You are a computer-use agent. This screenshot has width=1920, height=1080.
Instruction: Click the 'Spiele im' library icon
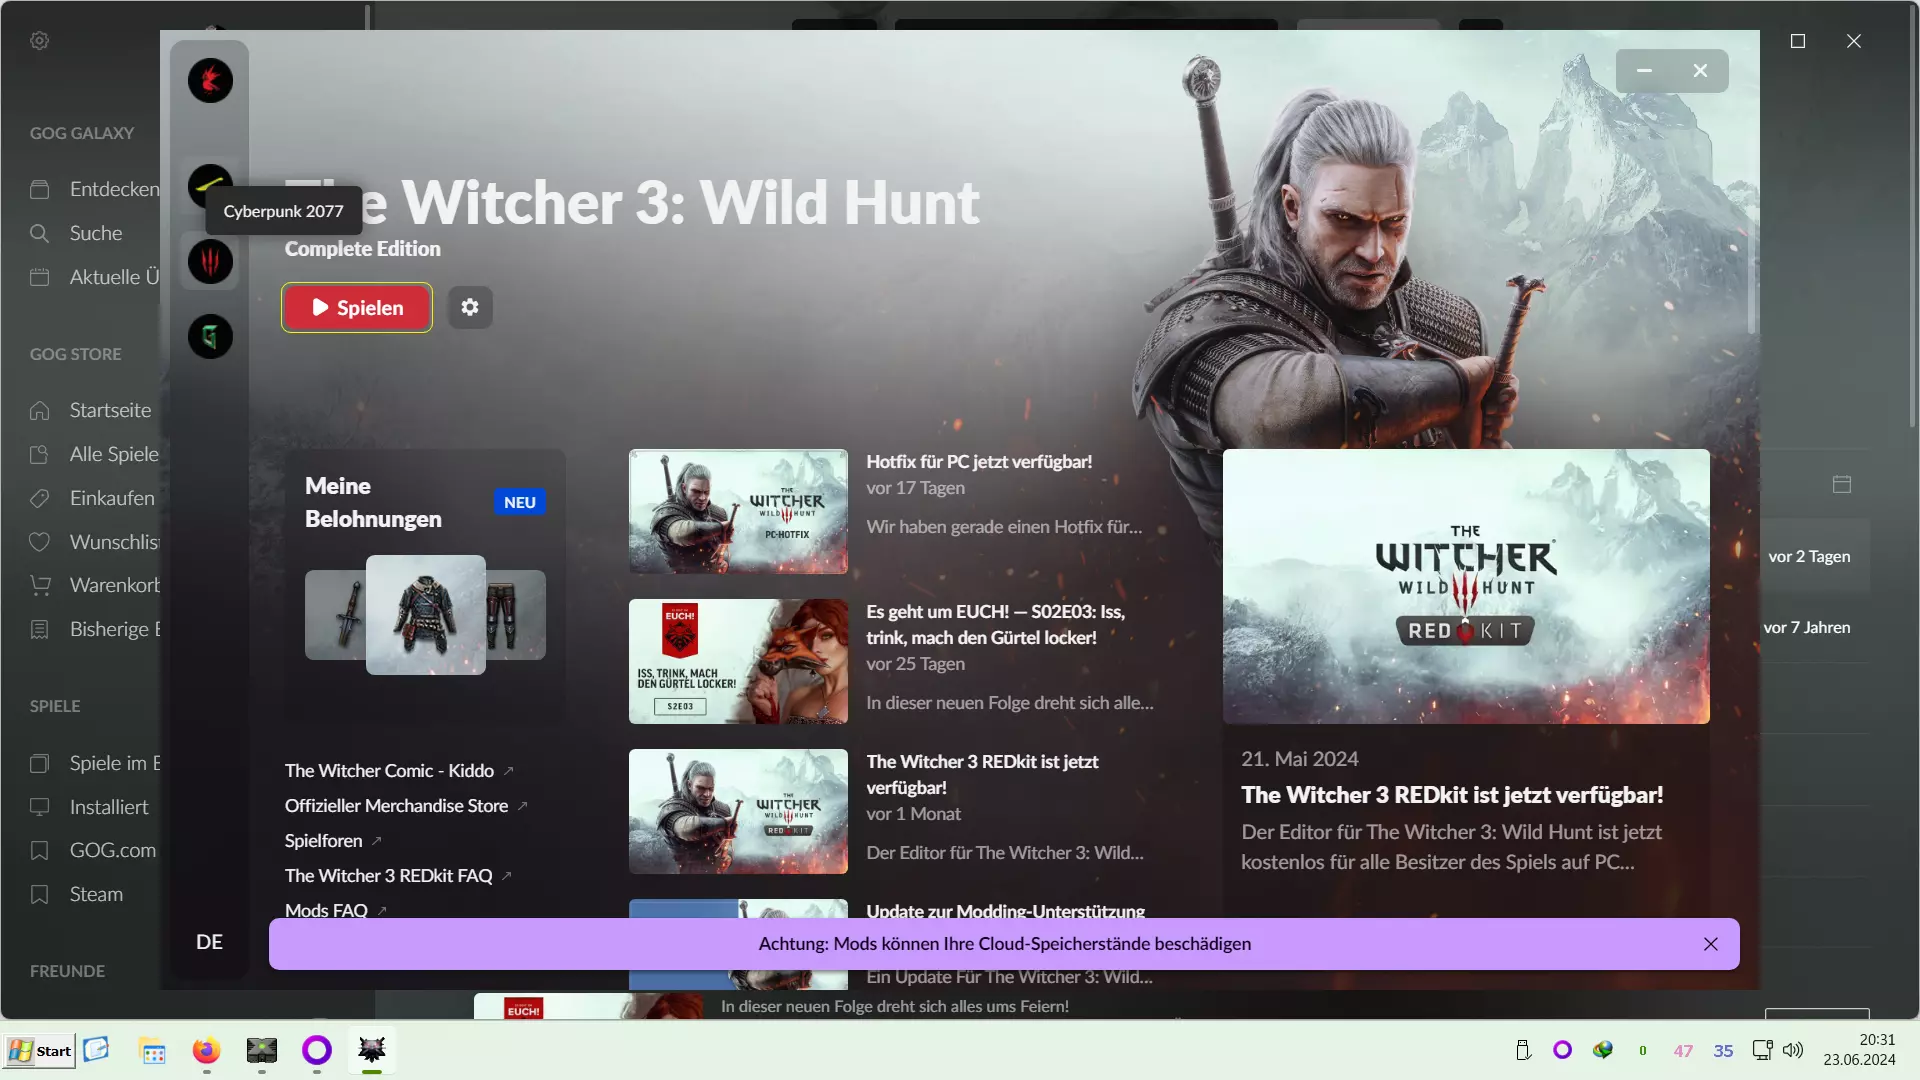point(40,763)
